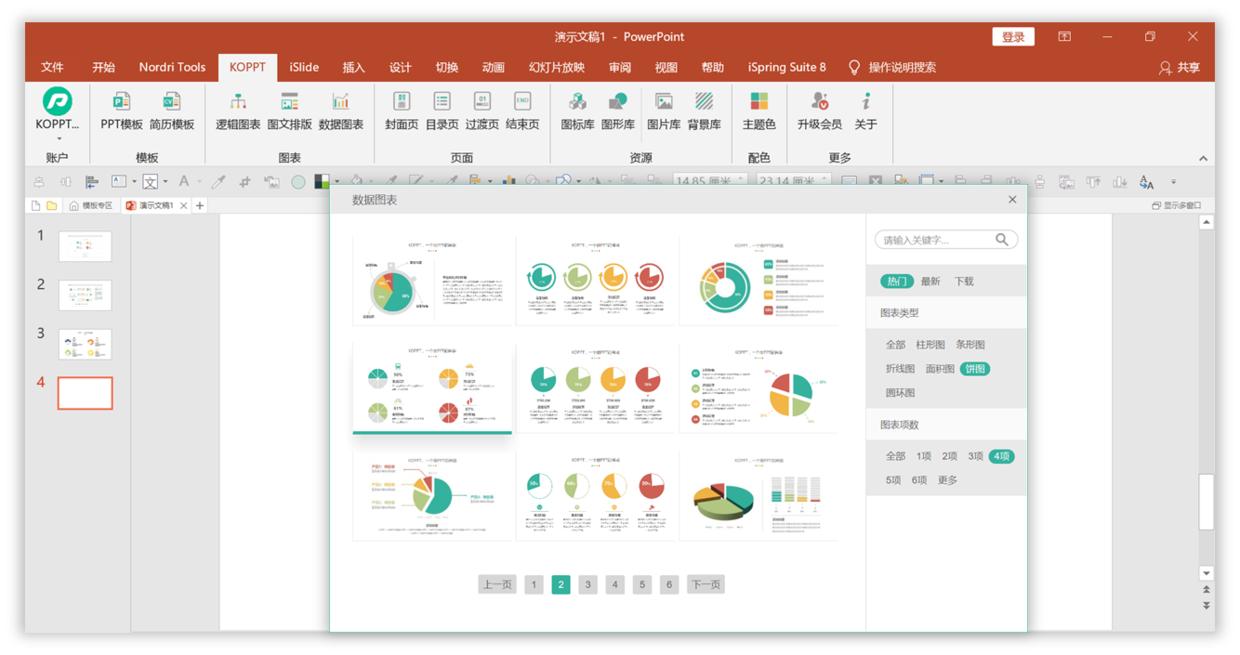Open the 模板专区 document tab

[x=91, y=205]
